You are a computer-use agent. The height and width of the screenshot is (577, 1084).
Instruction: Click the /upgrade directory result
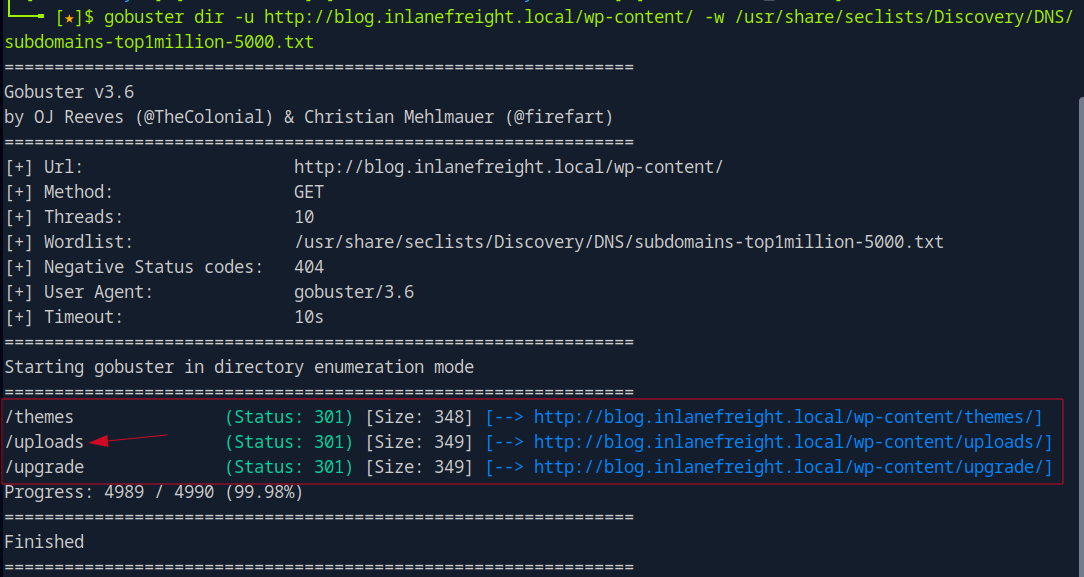(44, 467)
